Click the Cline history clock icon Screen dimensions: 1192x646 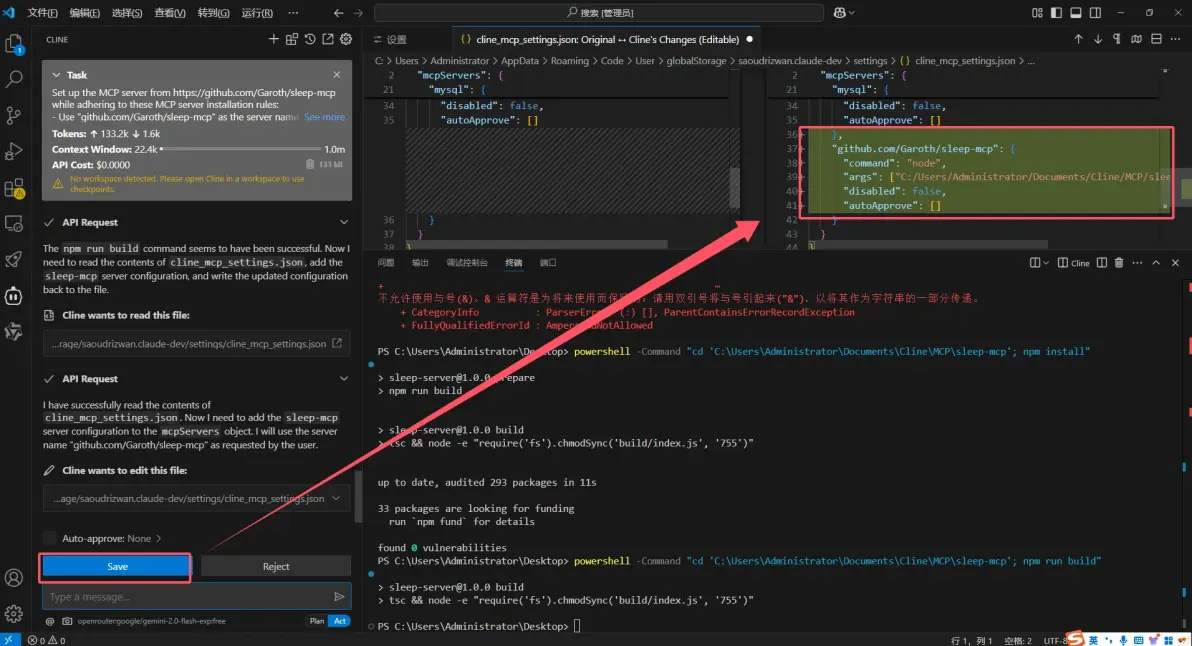click(310, 39)
